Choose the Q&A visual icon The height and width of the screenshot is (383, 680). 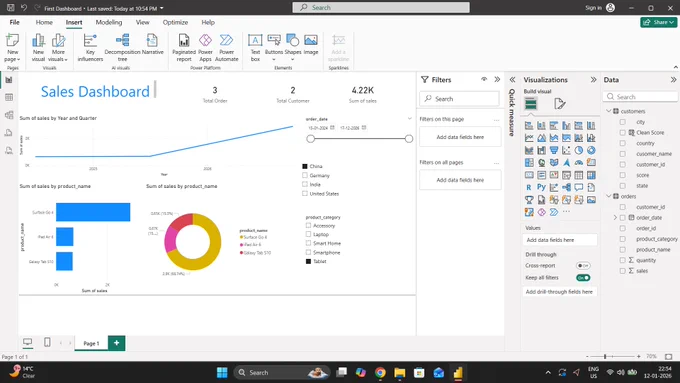579,187
